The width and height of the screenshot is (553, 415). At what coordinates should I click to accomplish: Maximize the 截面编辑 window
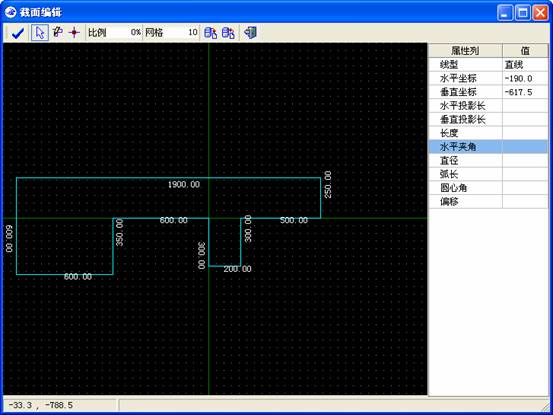tap(523, 13)
